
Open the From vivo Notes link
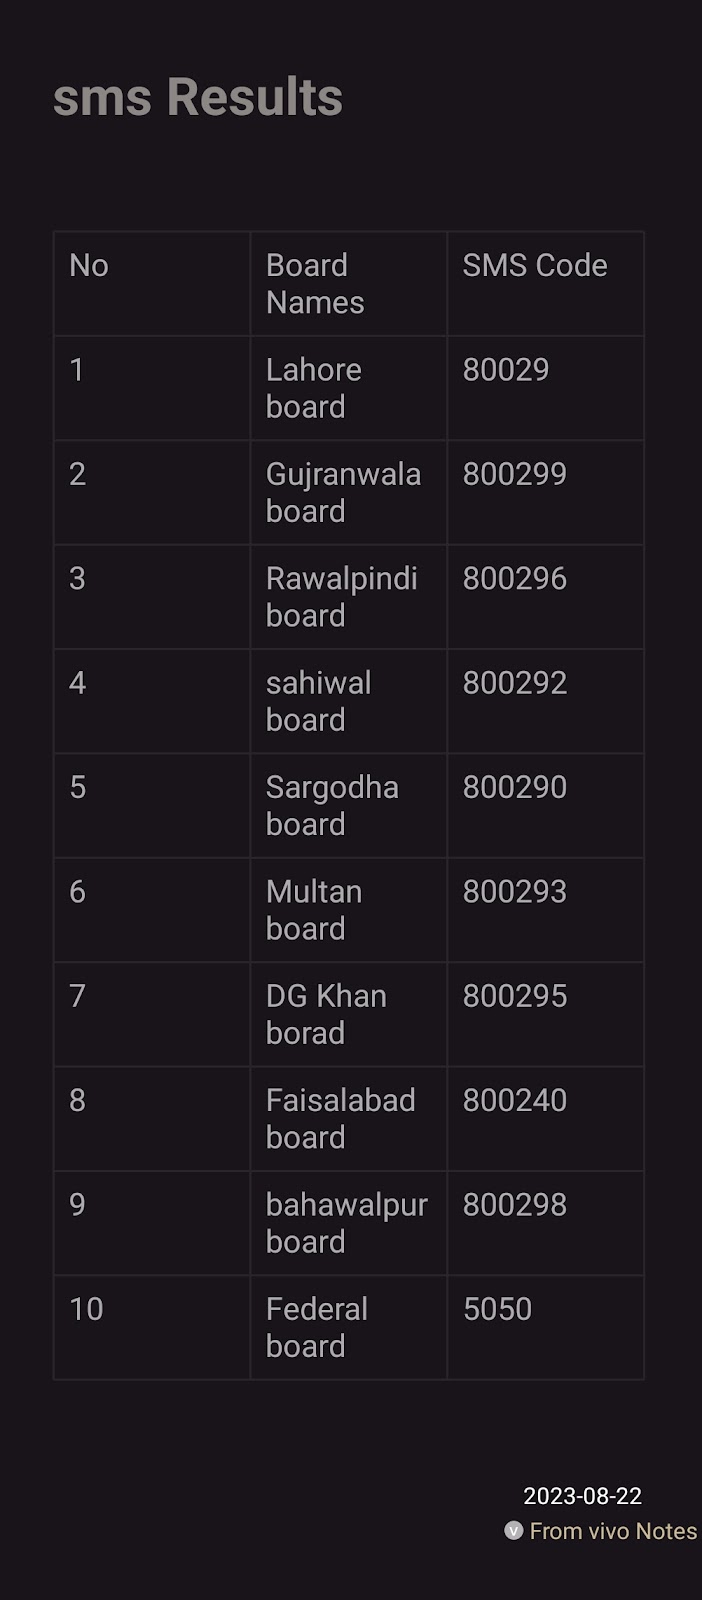coord(613,1531)
